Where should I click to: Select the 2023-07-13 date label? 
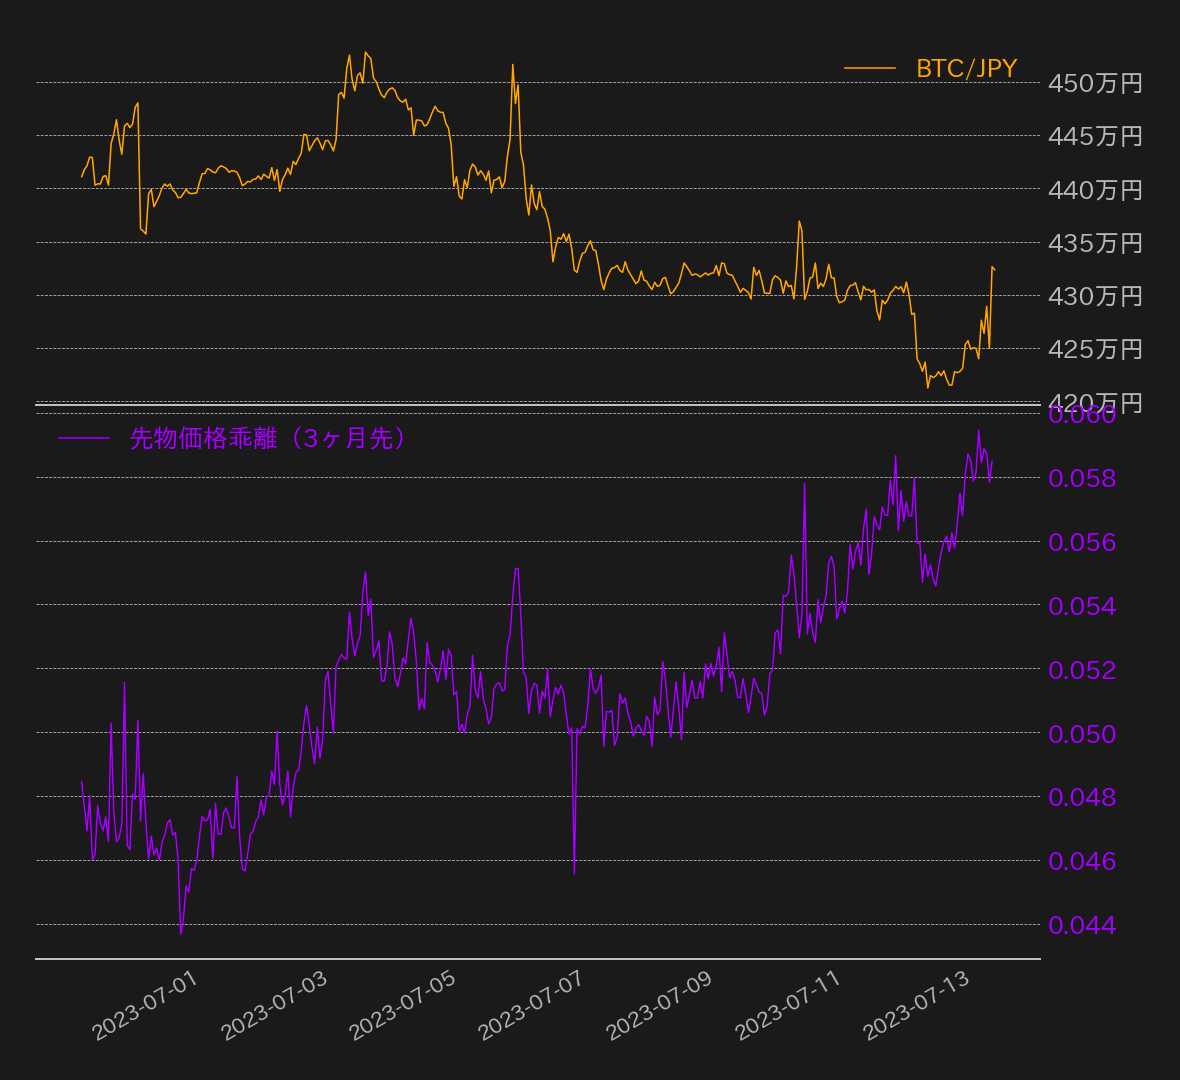(916, 1005)
